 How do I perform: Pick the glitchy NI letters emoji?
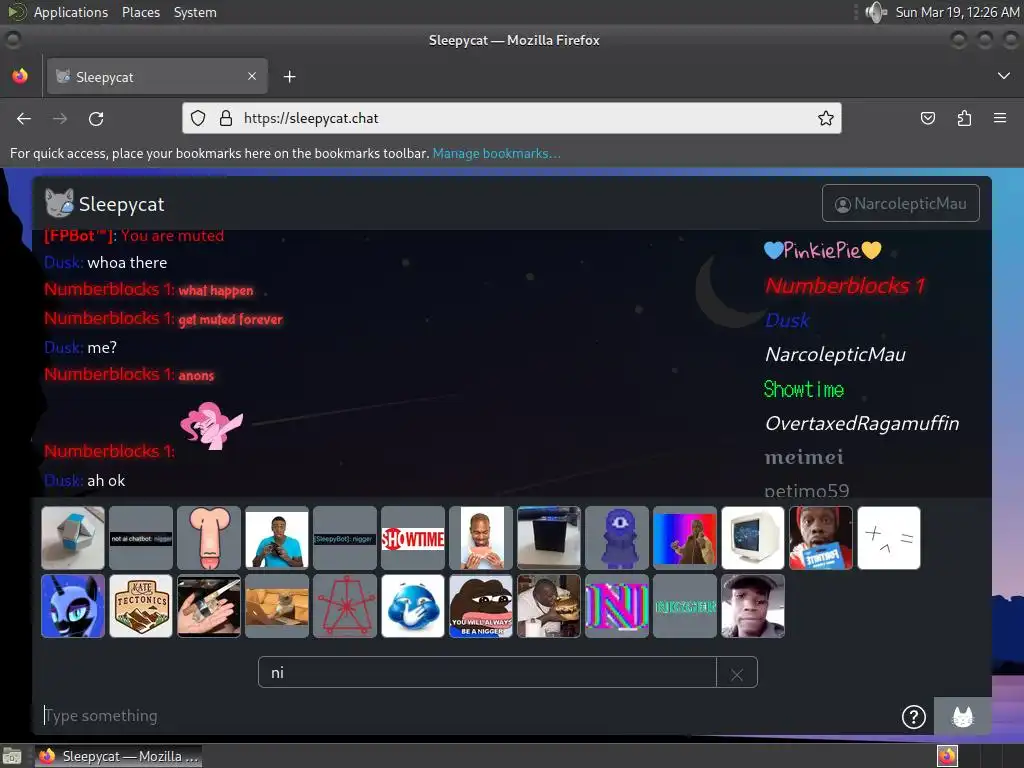click(x=617, y=606)
